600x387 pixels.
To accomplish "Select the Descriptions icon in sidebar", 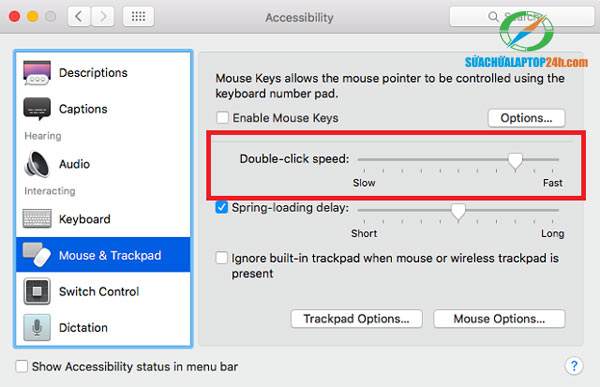I will coord(37,72).
